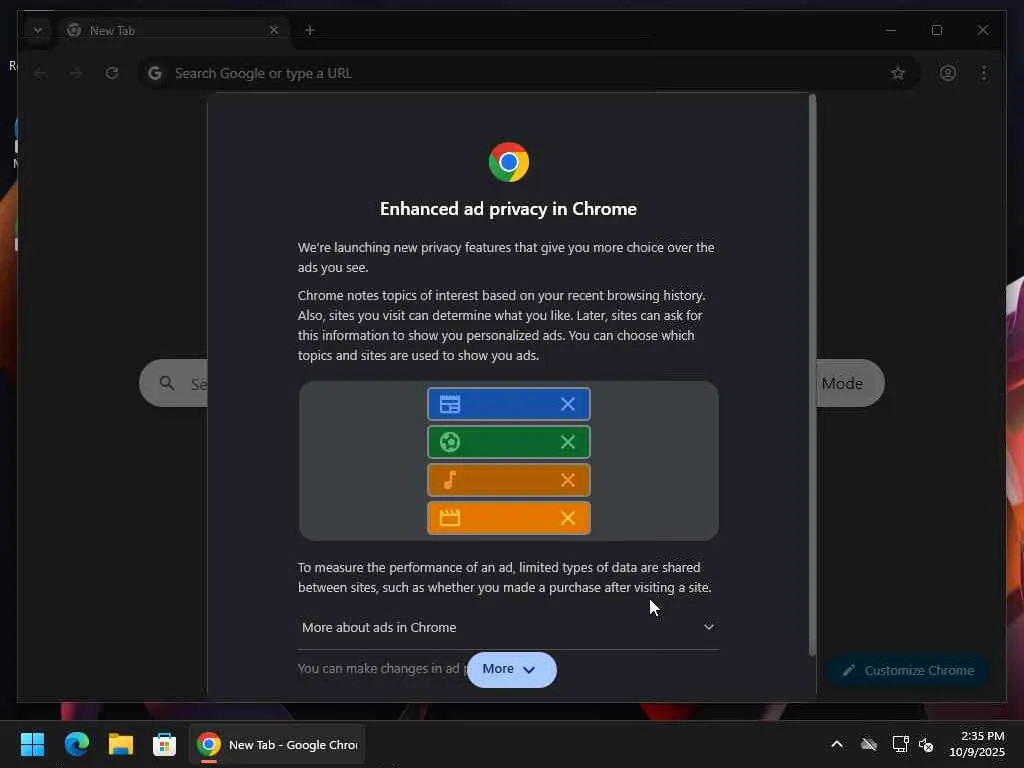
Task: Maximize the Chrome window
Action: [936, 30]
